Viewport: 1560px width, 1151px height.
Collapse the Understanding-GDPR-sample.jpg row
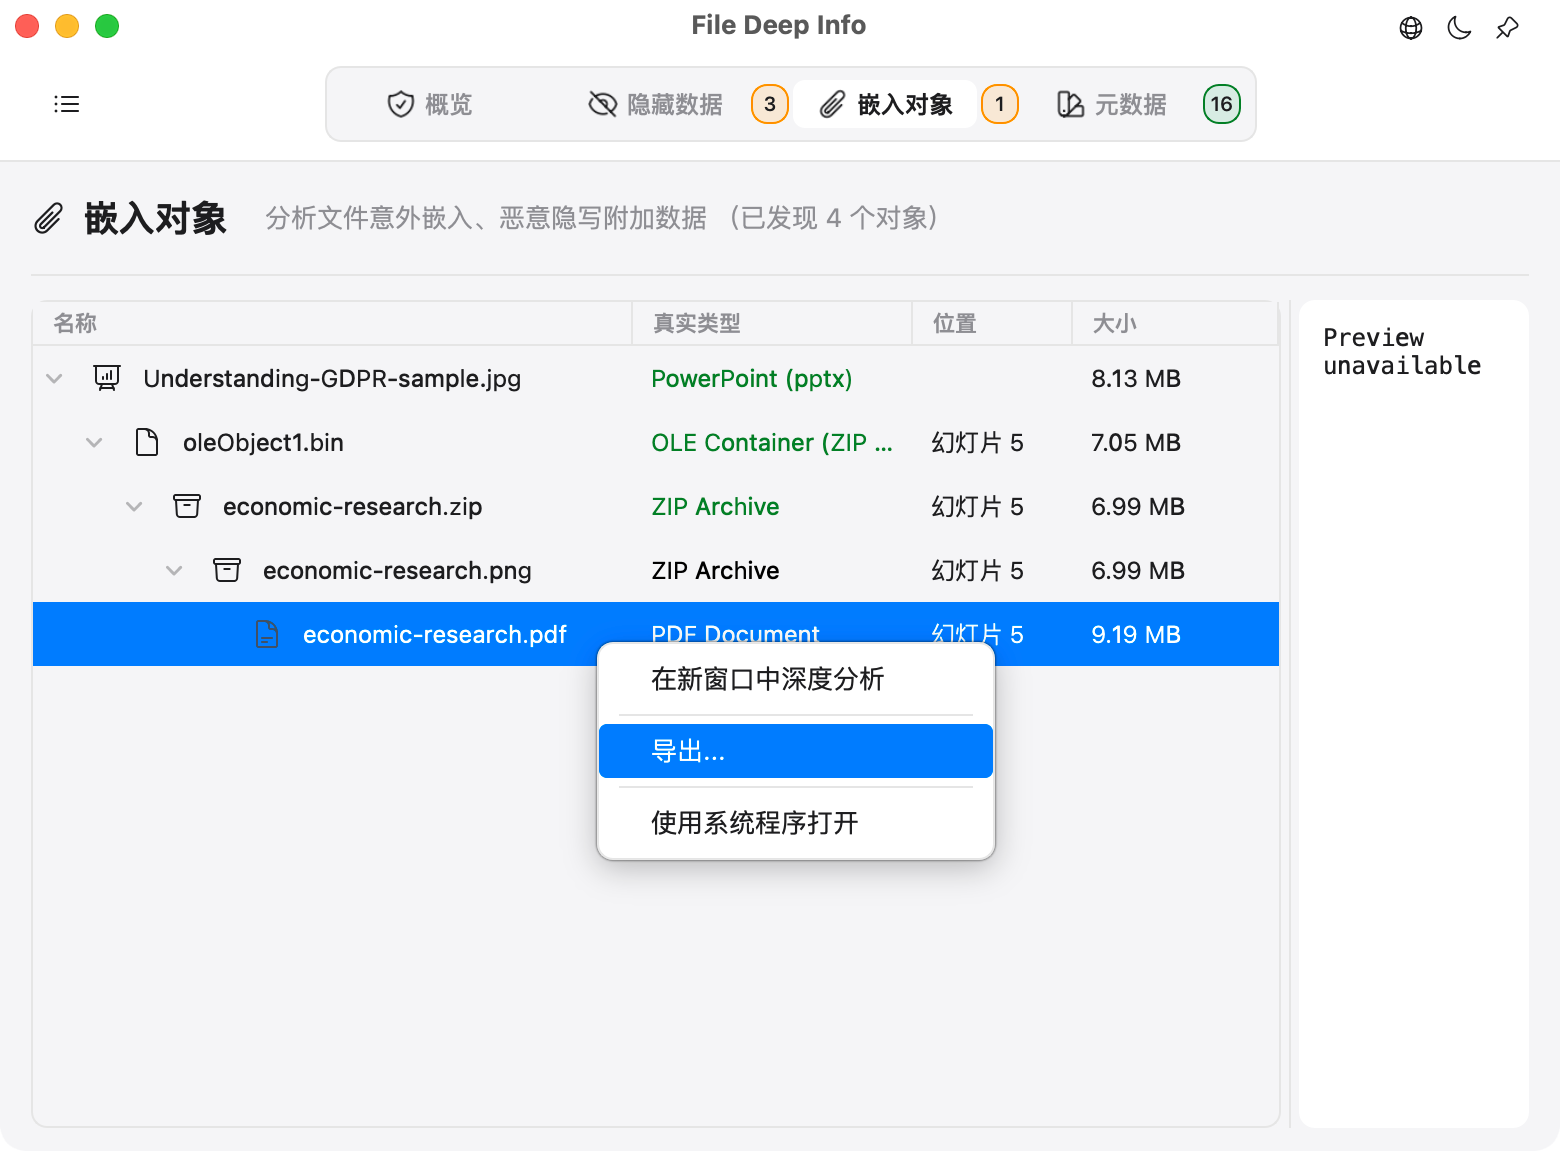pos(55,379)
